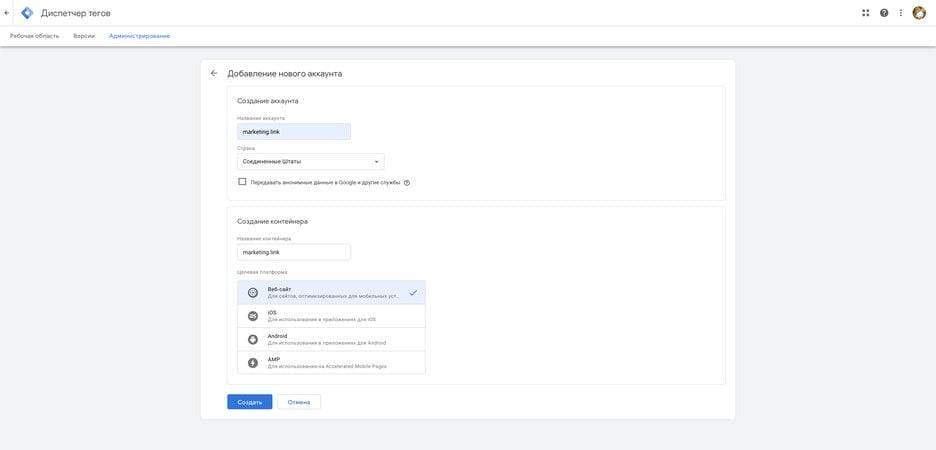Click the Веб-сайт platform globe icon
This screenshot has width=936, height=450.
coord(253,292)
